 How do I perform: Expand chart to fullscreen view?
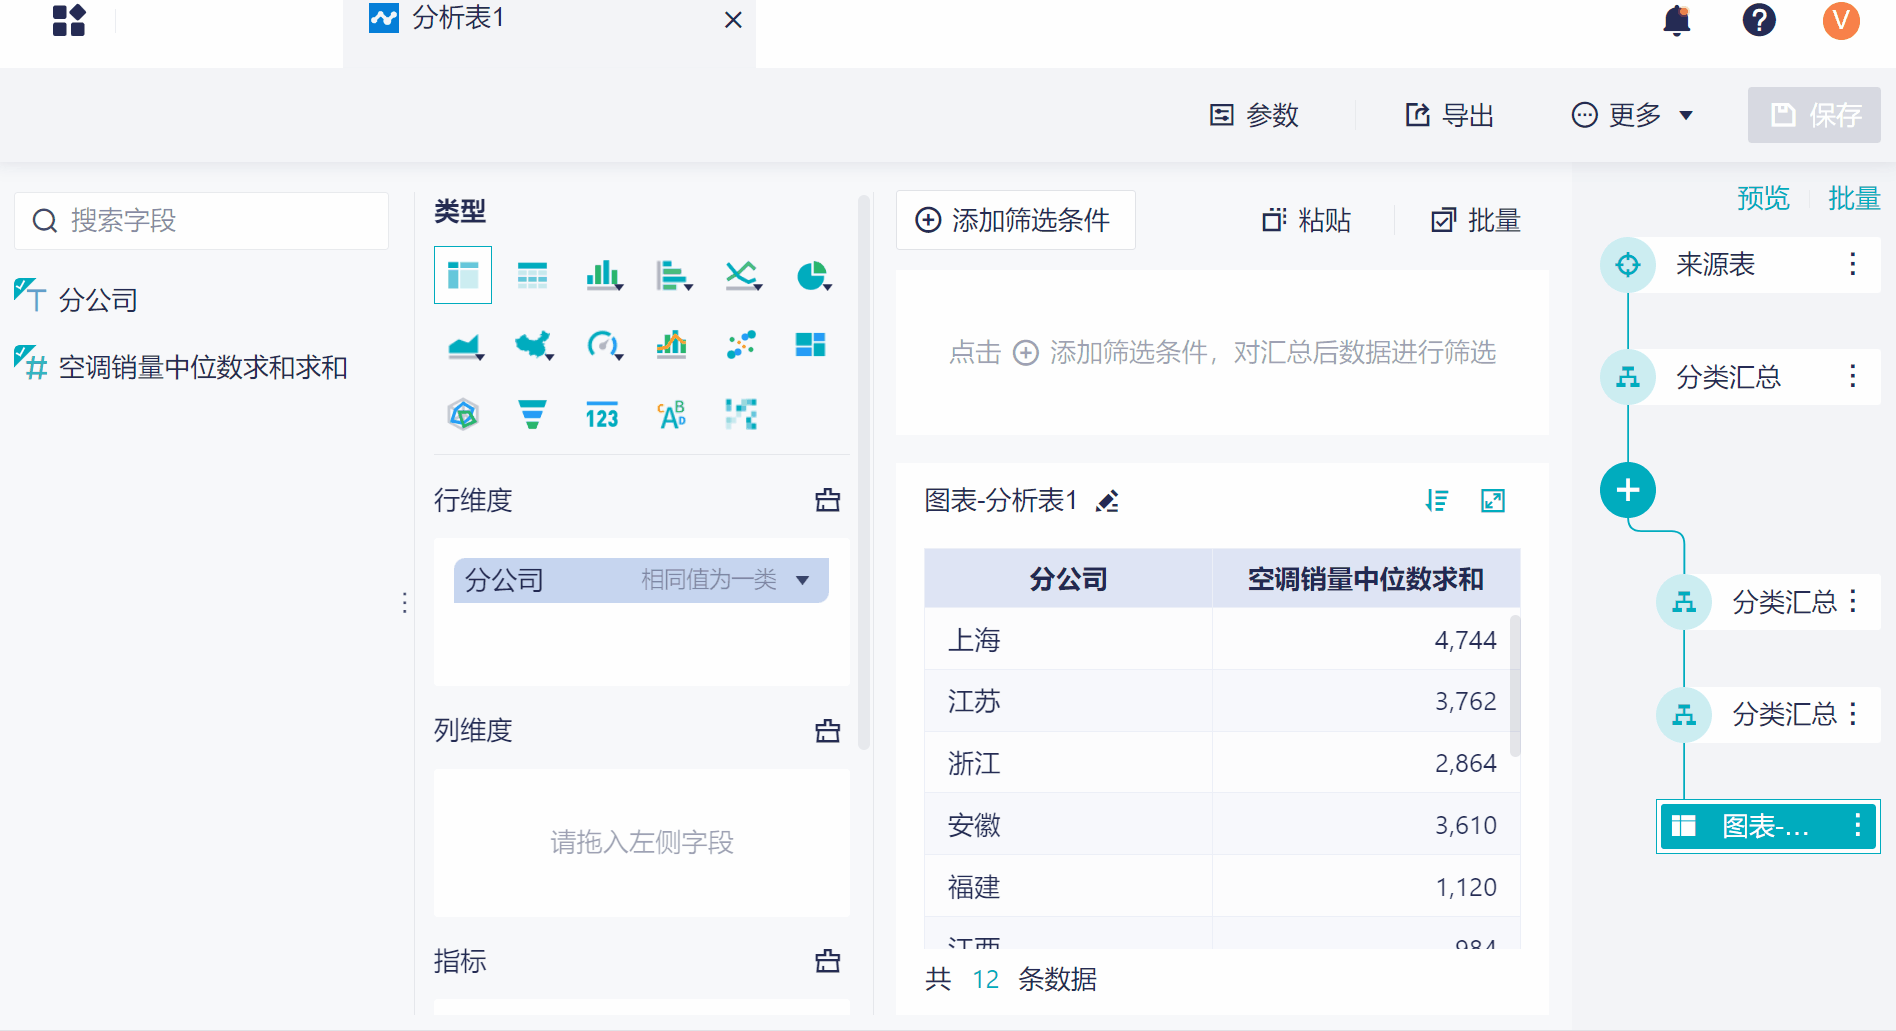(1493, 500)
